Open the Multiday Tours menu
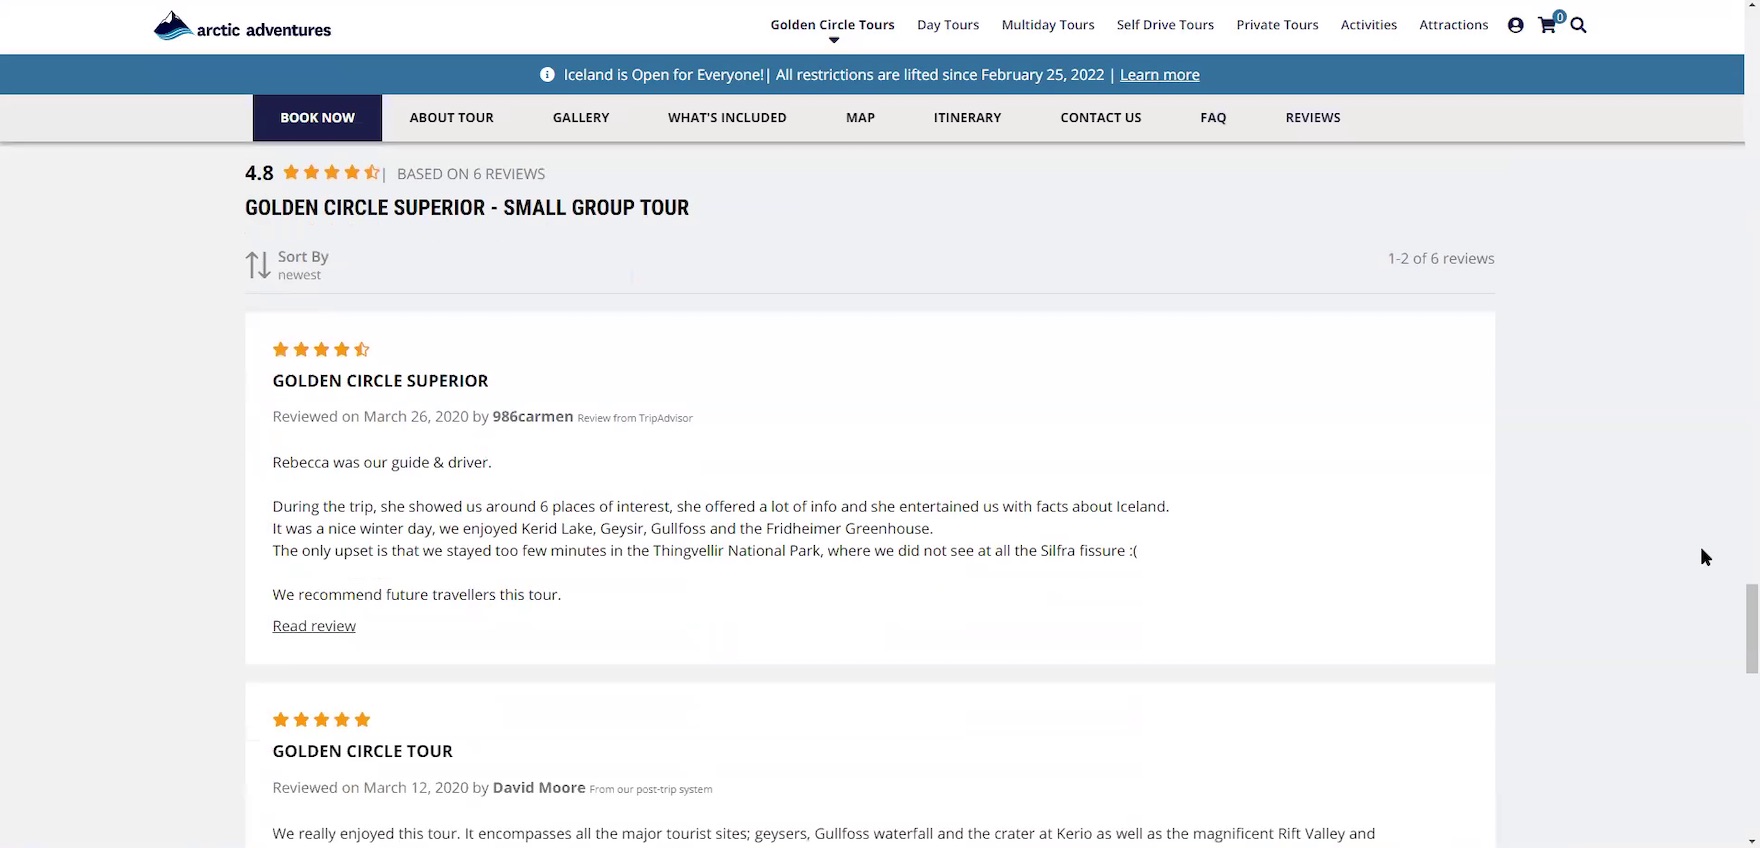This screenshot has height=848, width=1760. click(x=1047, y=25)
